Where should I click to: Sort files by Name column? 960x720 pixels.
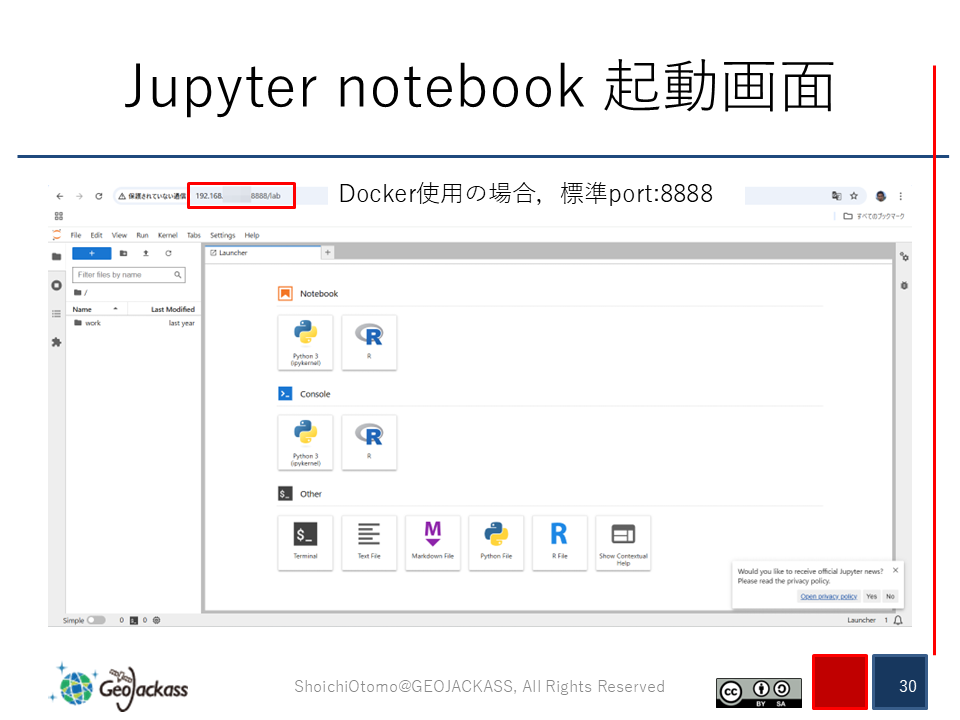coord(96,309)
